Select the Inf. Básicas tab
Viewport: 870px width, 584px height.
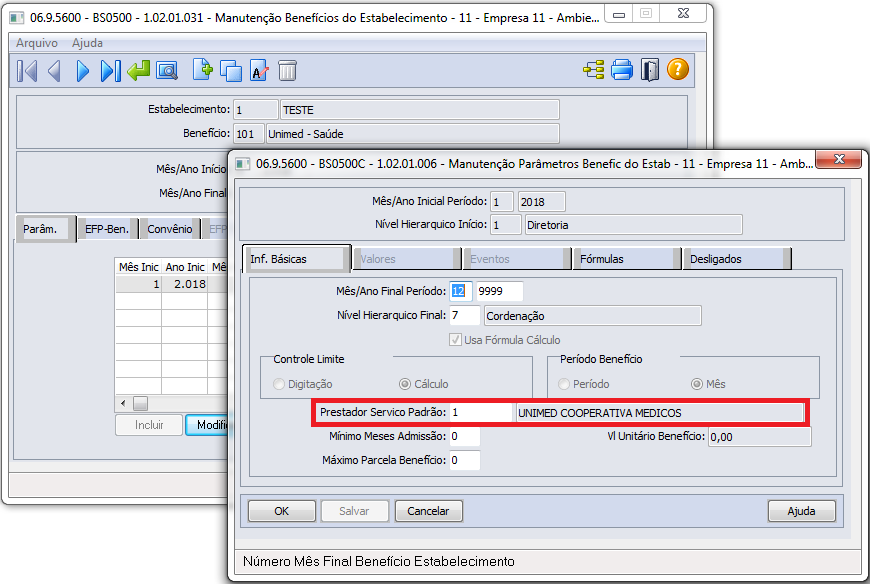pyautogui.click(x=297, y=258)
